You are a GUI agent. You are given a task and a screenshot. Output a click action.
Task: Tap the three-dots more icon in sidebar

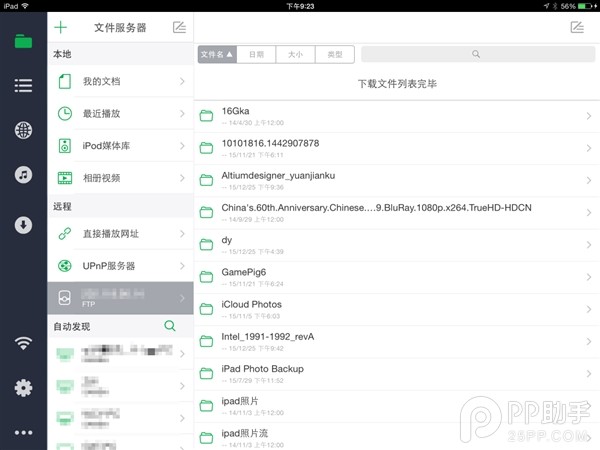point(23,433)
